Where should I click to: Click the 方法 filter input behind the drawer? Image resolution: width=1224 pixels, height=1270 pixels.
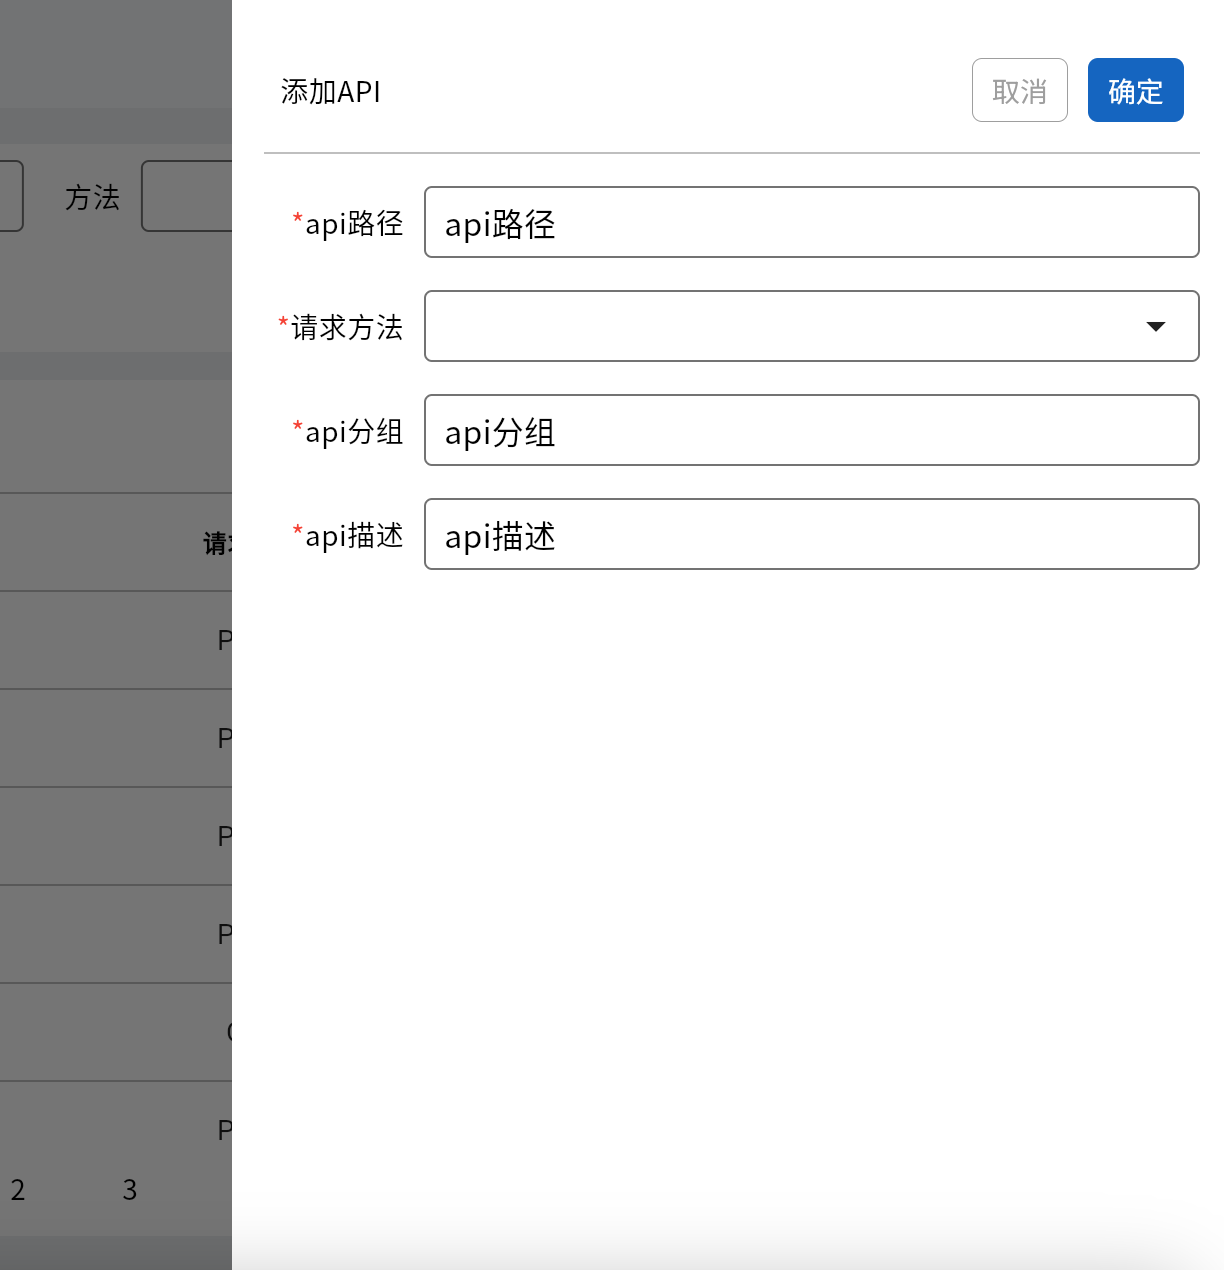click(188, 196)
